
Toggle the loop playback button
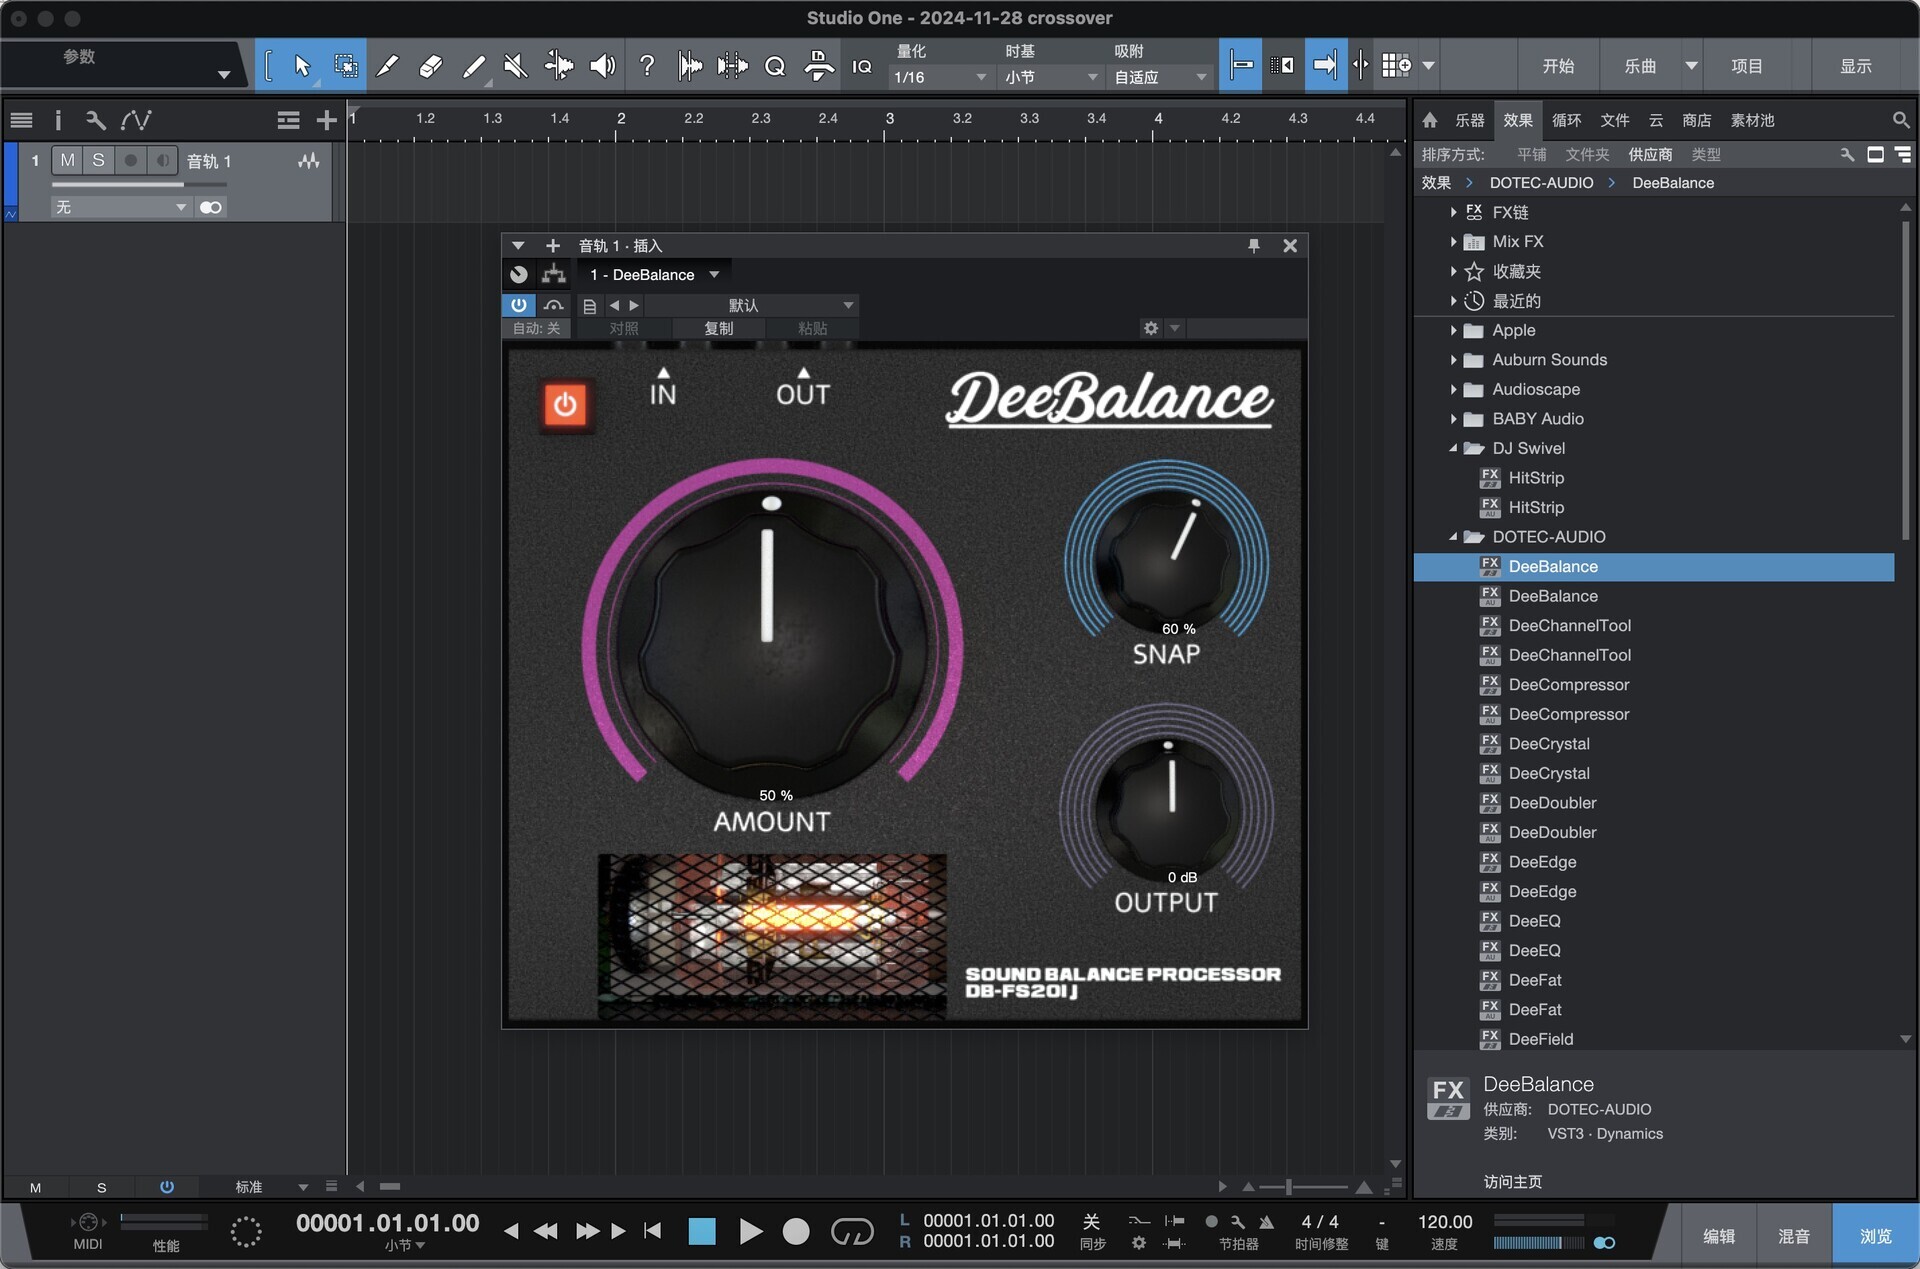click(x=852, y=1231)
